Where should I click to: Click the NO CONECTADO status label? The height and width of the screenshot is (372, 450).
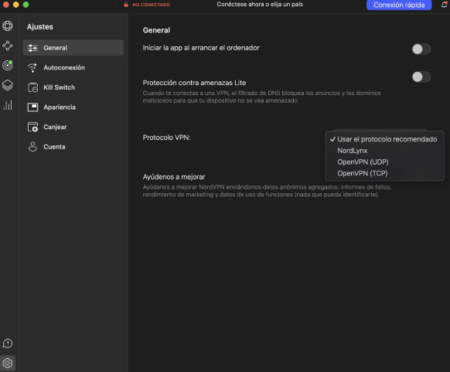[x=151, y=5]
